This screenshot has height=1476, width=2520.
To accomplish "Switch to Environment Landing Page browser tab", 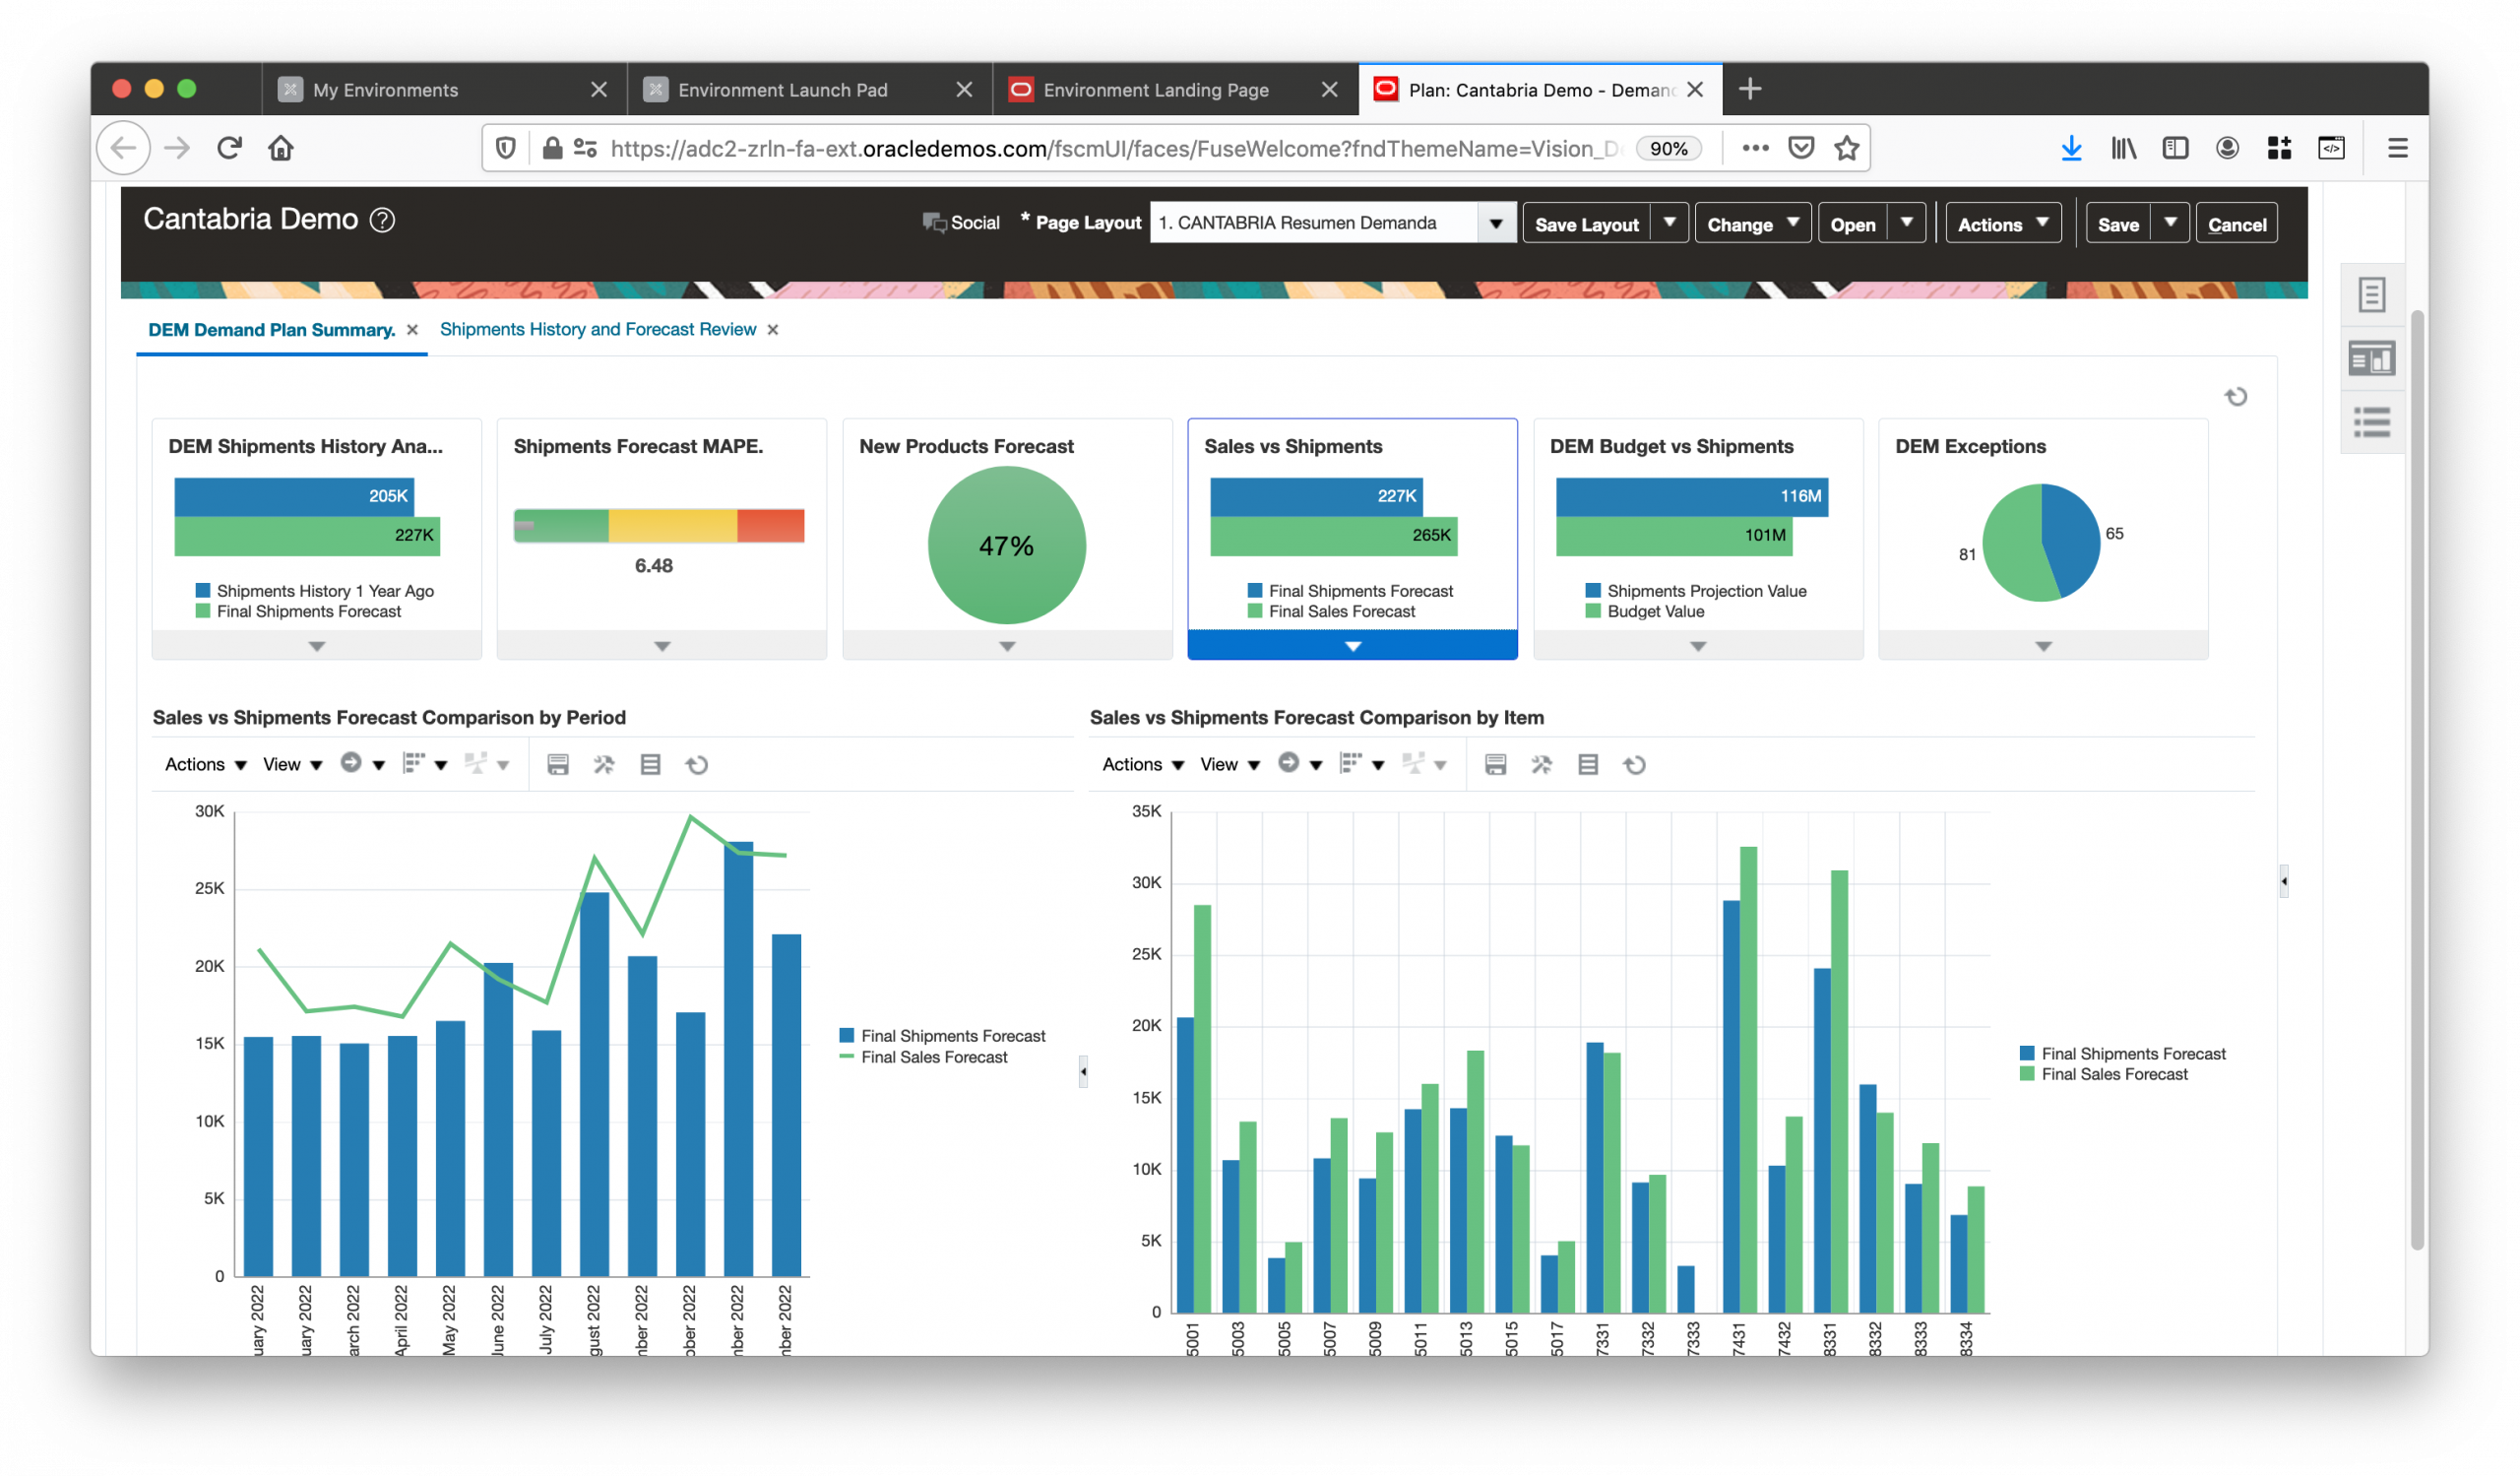I will 1155,90.
